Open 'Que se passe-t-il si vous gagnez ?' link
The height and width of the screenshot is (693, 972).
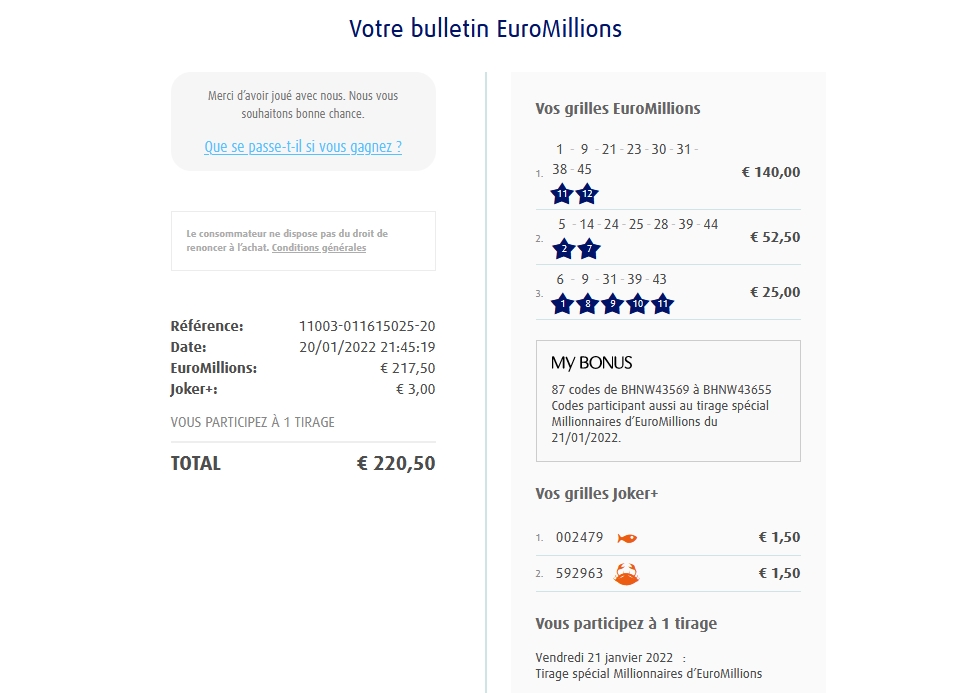[x=303, y=147]
